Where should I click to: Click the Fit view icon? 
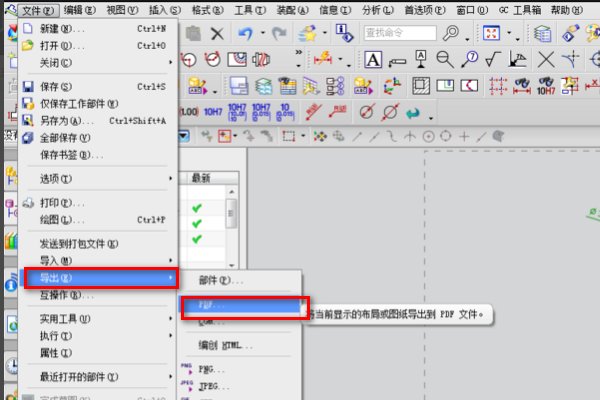[491, 33]
